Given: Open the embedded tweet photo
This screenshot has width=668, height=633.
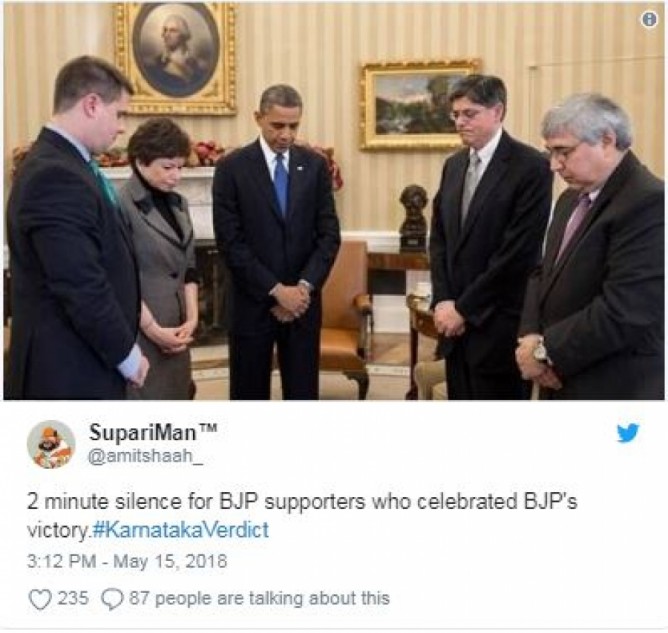Looking at the screenshot, I should coord(334,201).
